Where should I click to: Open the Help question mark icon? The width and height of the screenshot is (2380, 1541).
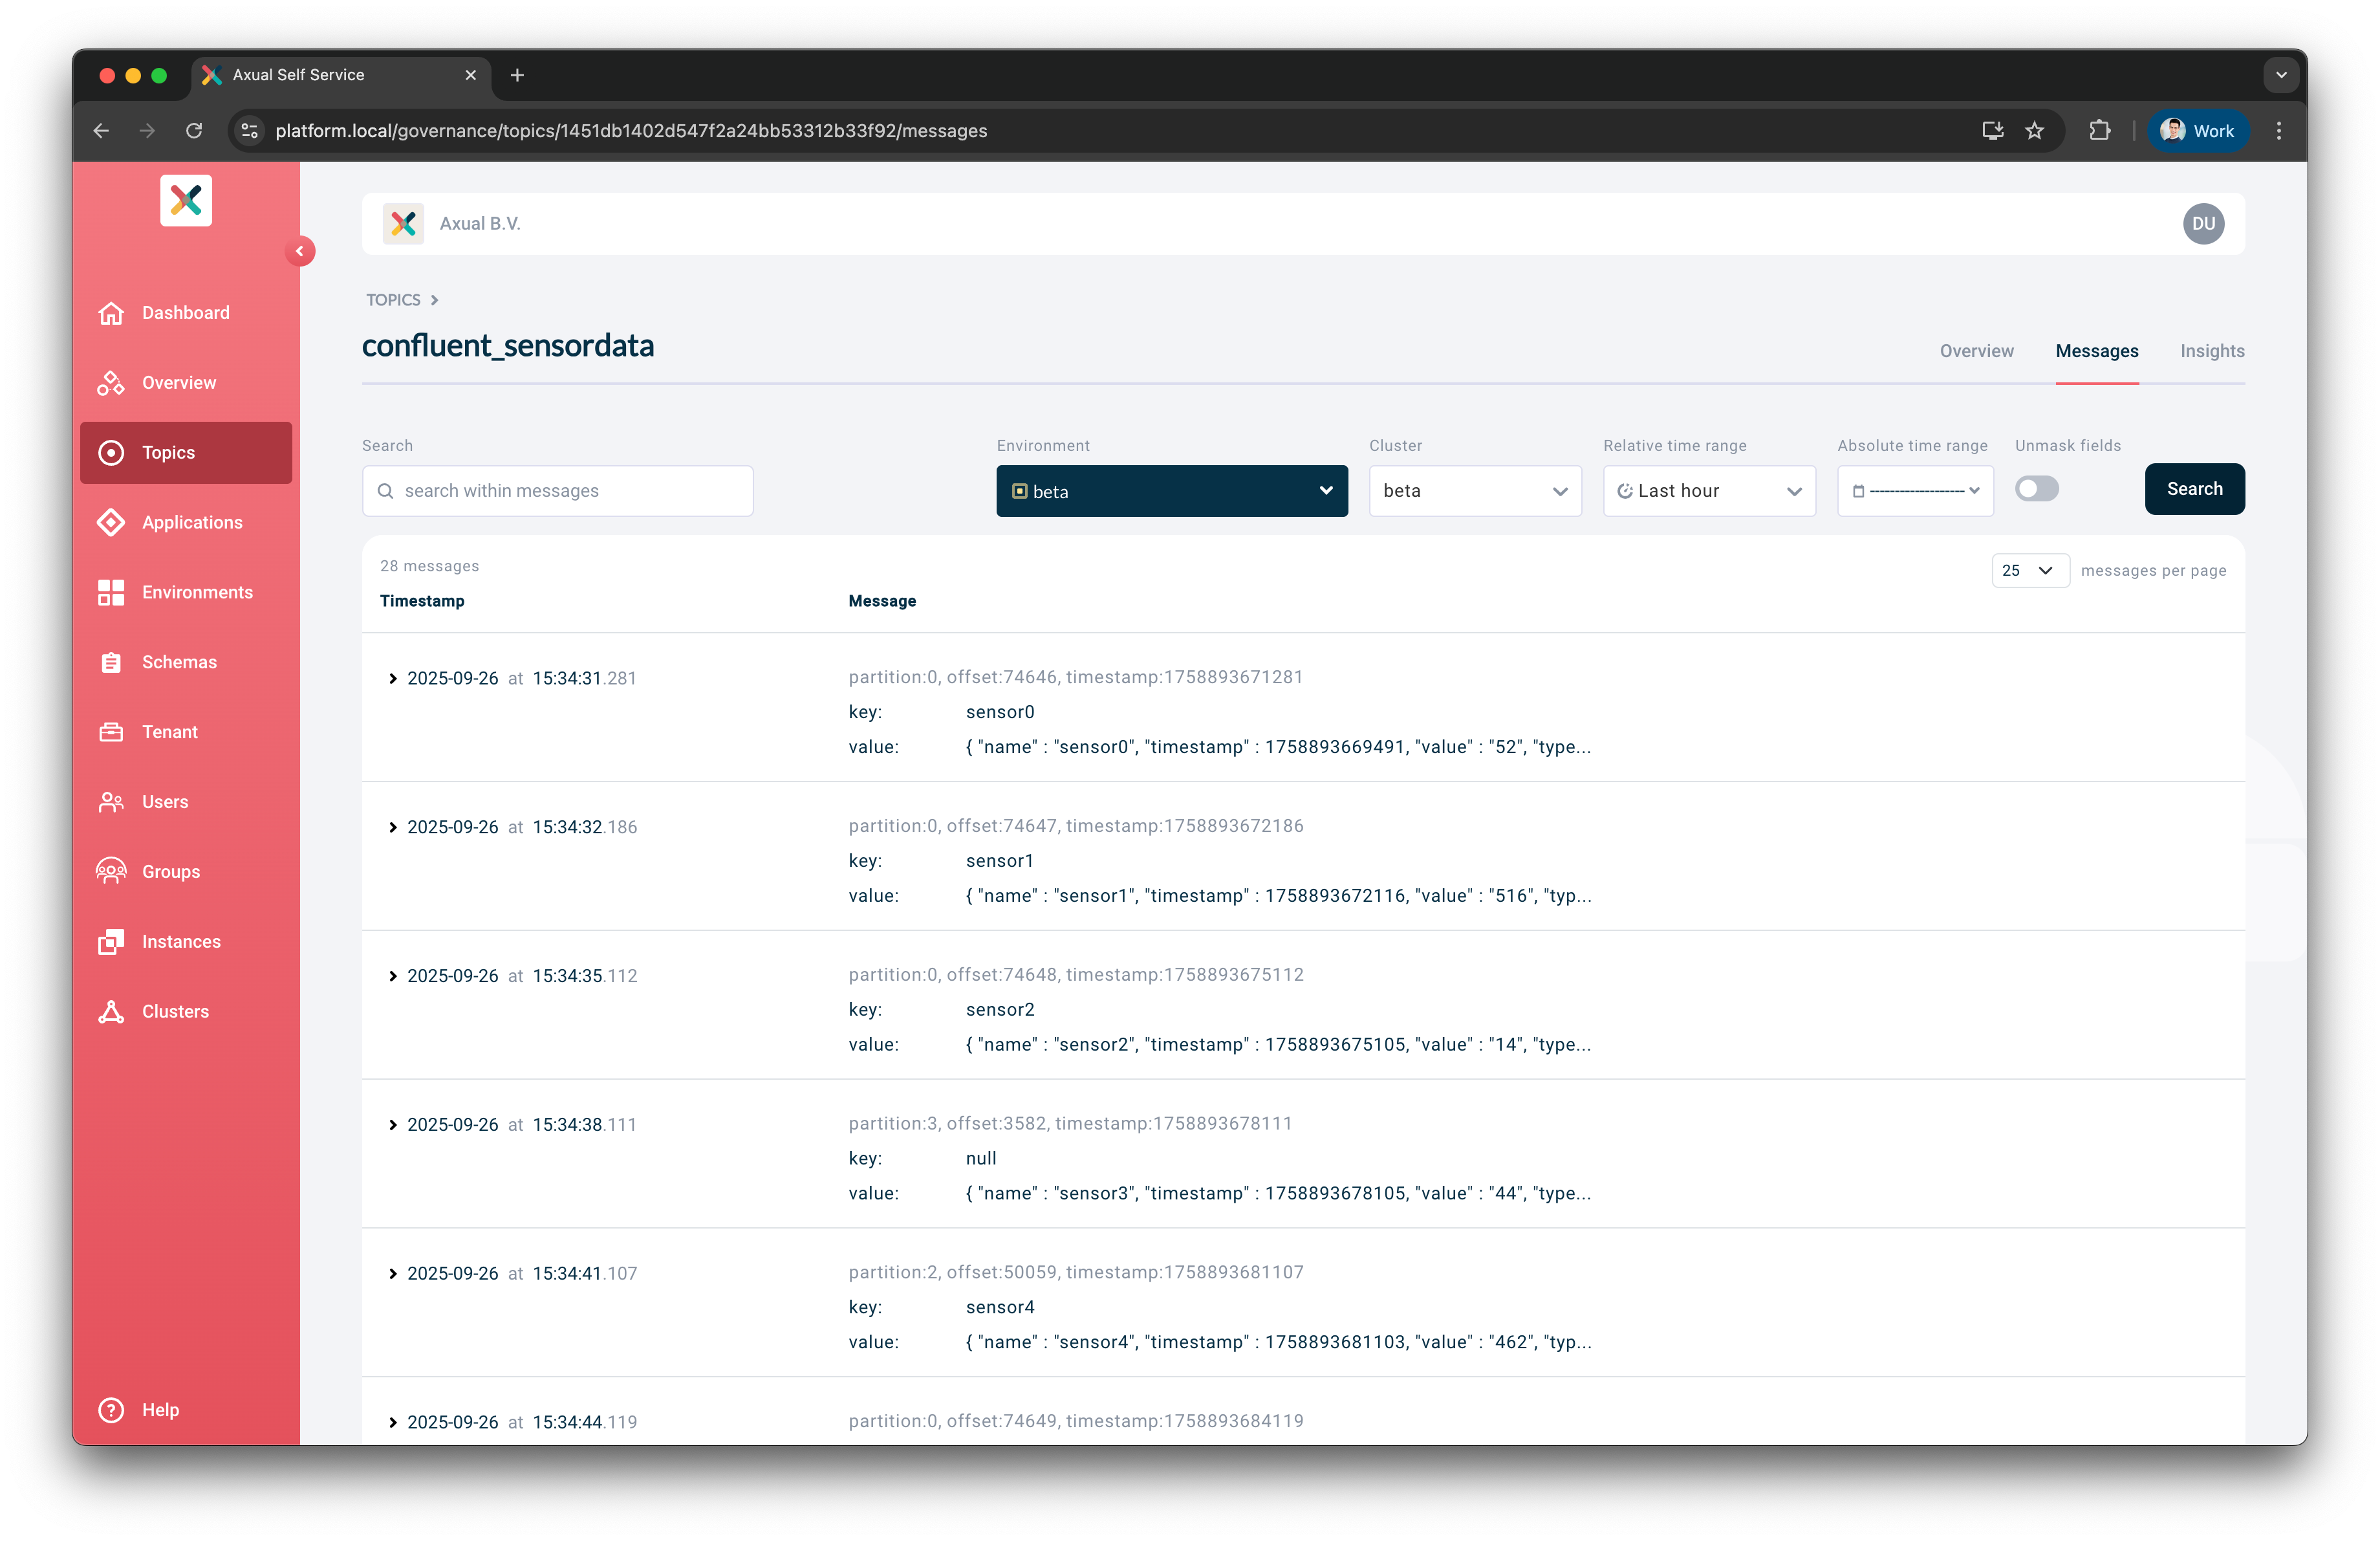111,1409
